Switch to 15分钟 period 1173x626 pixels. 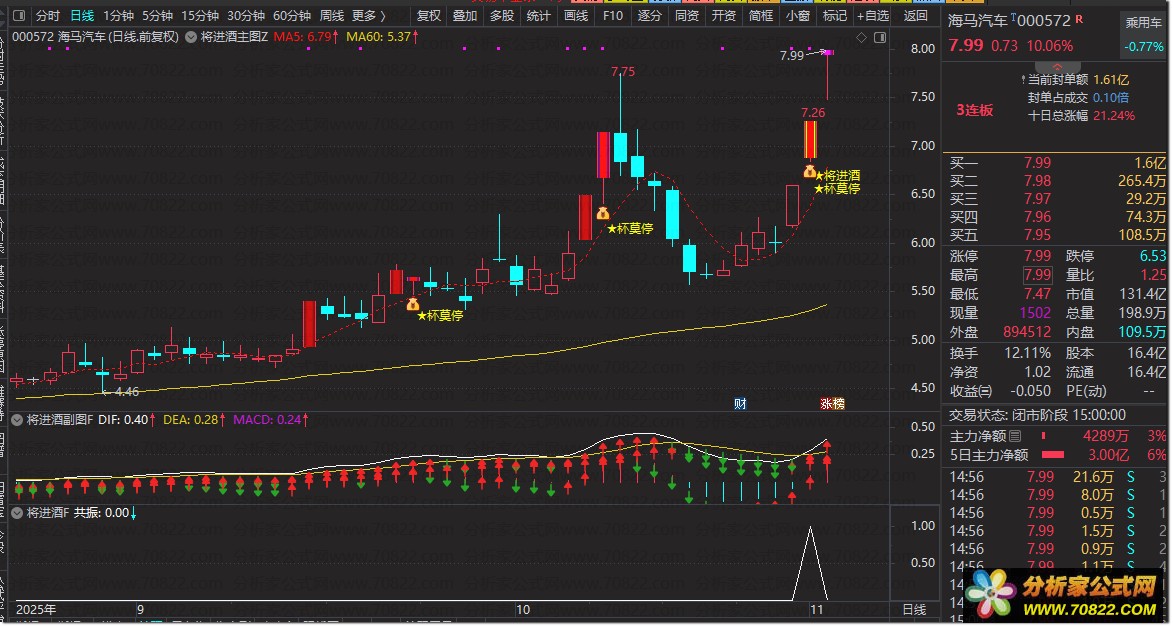point(200,16)
